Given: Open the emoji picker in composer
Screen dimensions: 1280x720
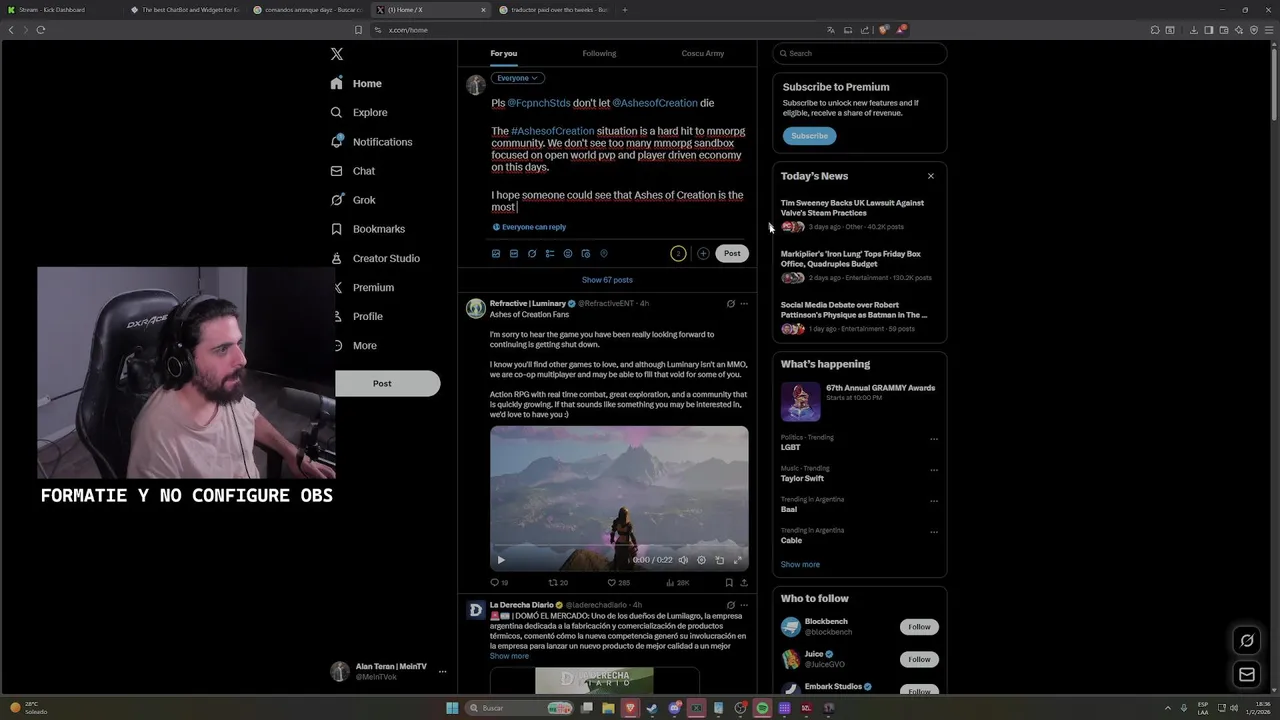Looking at the screenshot, I should click(568, 254).
